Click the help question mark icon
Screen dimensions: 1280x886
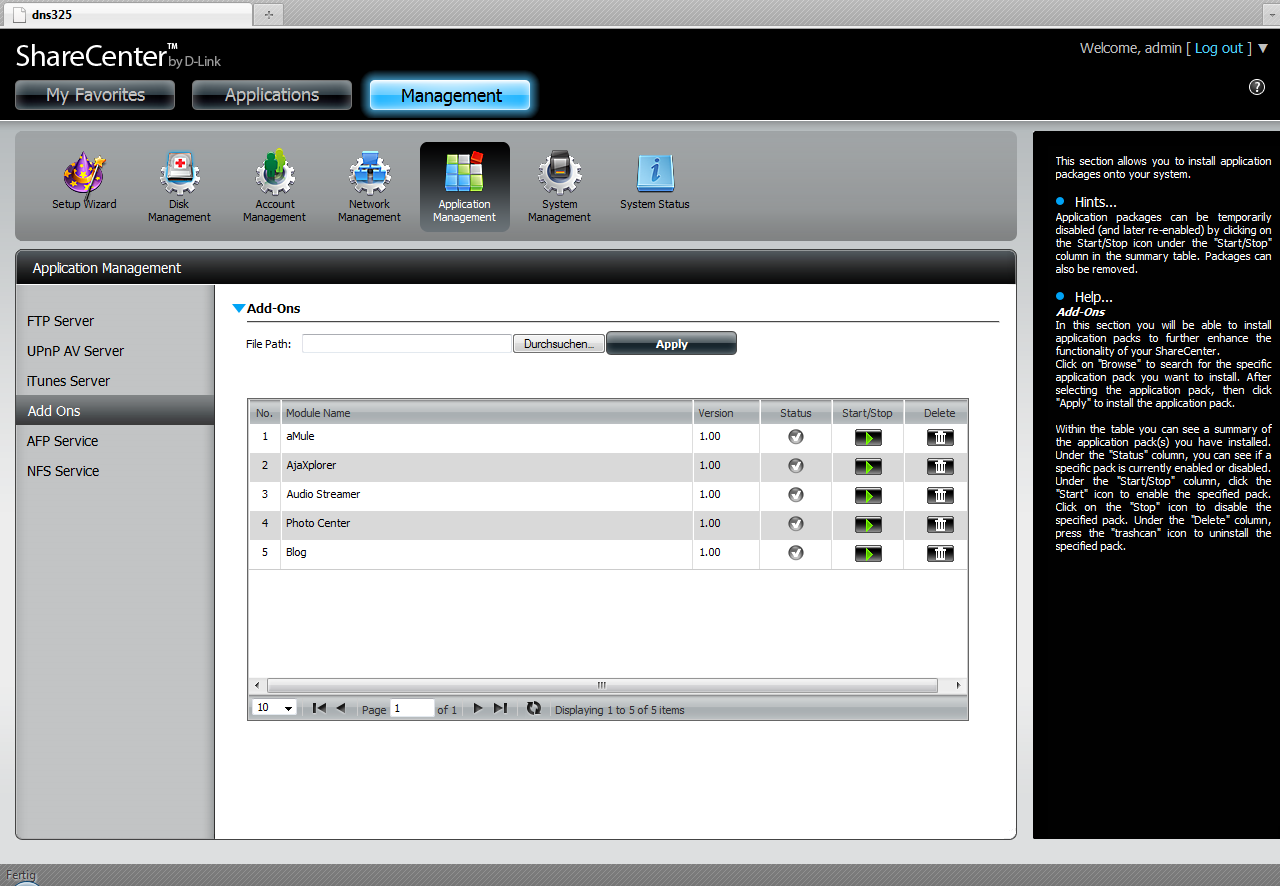[x=1257, y=87]
